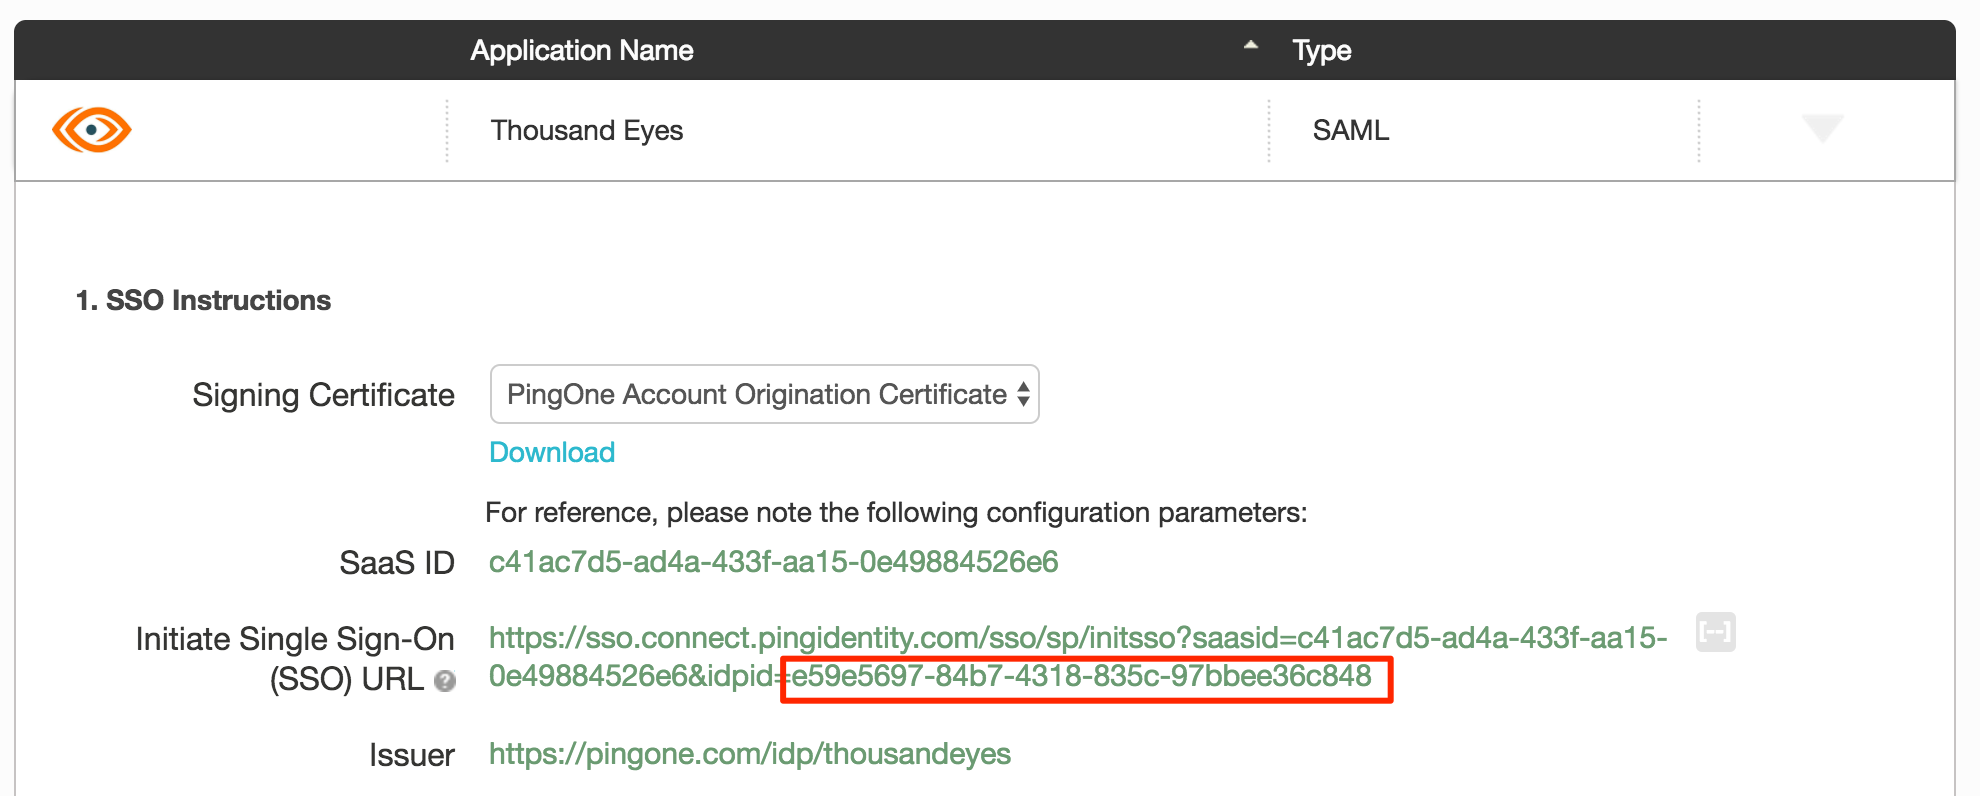Click the Issuer field label
The height and width of the screenshot is (796, 1980).
pos(411,755)
